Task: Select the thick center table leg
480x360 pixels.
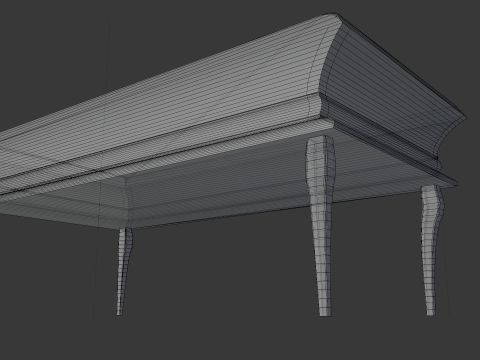Action: (x=321, y=227)
